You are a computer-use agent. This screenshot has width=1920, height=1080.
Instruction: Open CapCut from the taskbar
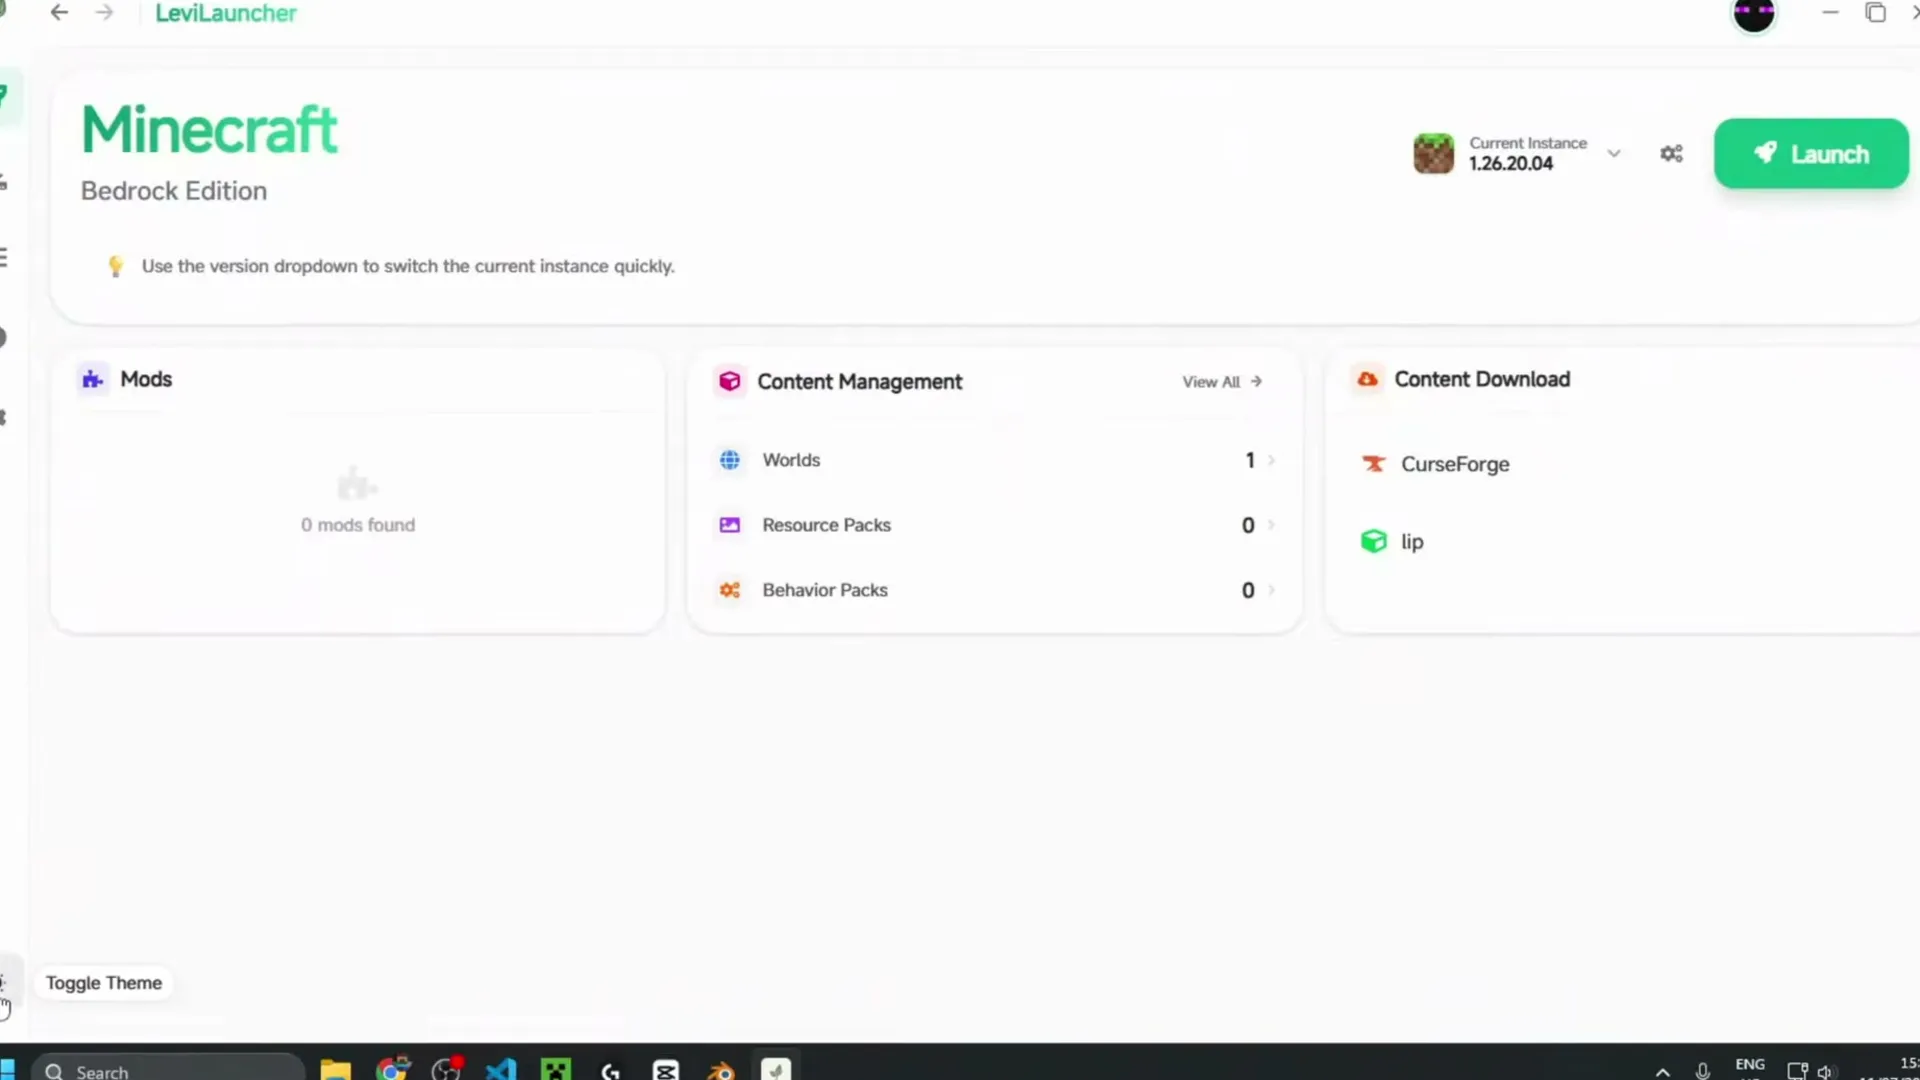pos(666,1070)
